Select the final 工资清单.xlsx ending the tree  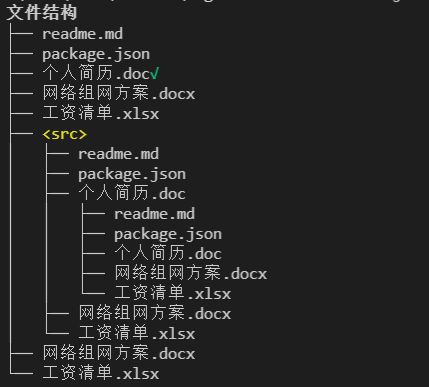click(101, 373)
